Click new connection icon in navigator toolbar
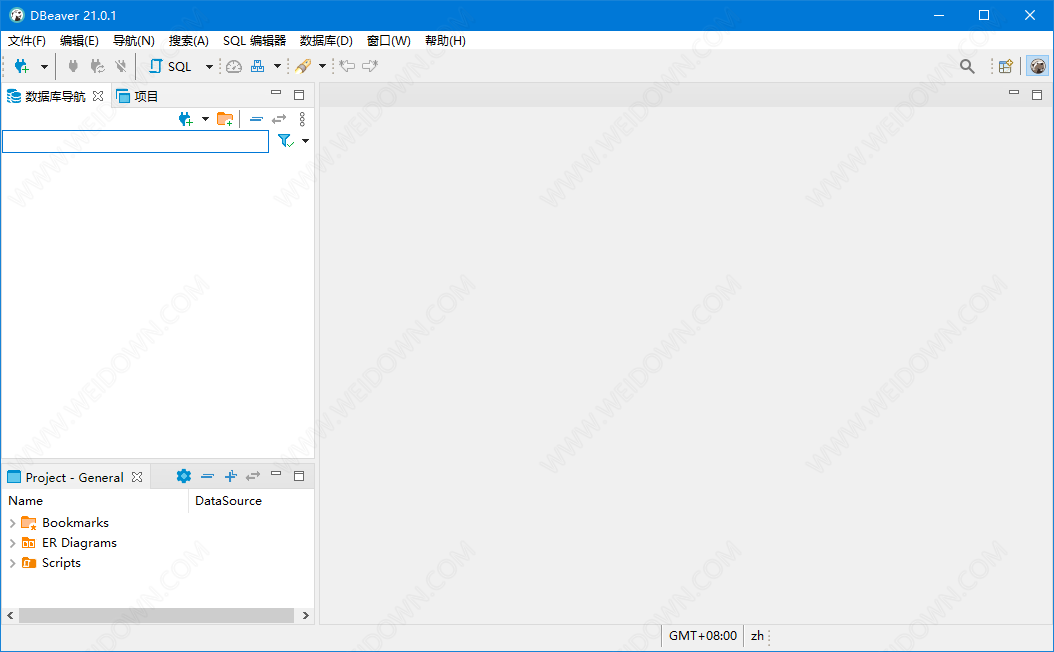This screenshot has height=652, width=1054. pyautogui.click(x=186, y=119)
